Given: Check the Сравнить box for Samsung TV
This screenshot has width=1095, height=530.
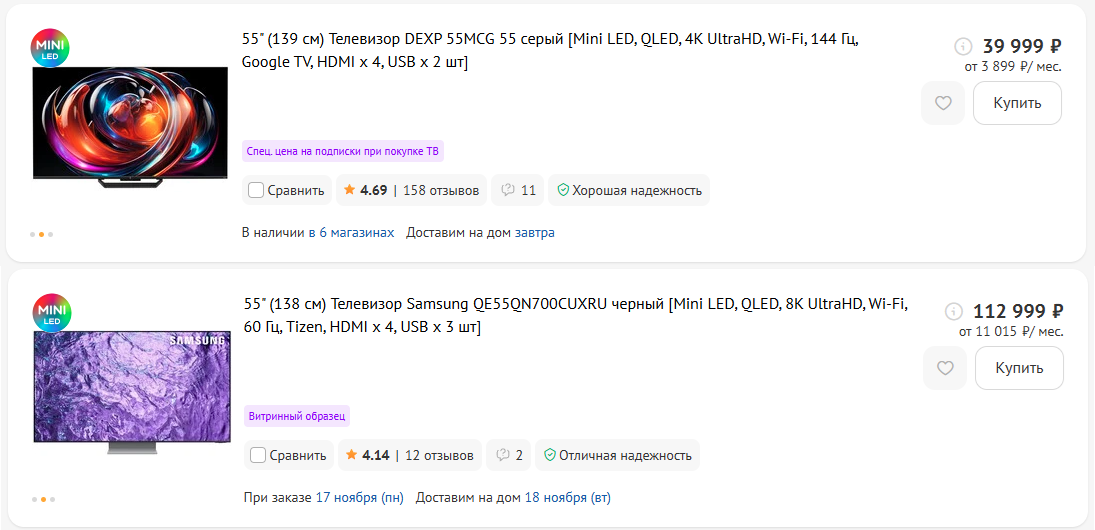Looking at the screenshot, I should [x=258, y=455].
